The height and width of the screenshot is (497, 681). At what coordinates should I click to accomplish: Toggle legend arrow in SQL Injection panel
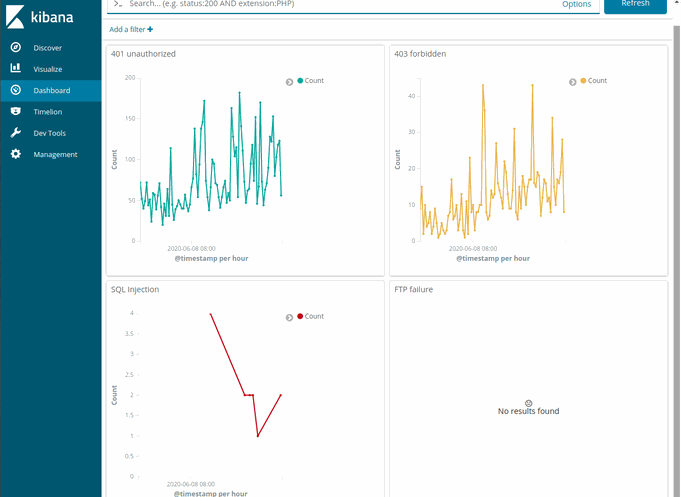pos(289,318)
